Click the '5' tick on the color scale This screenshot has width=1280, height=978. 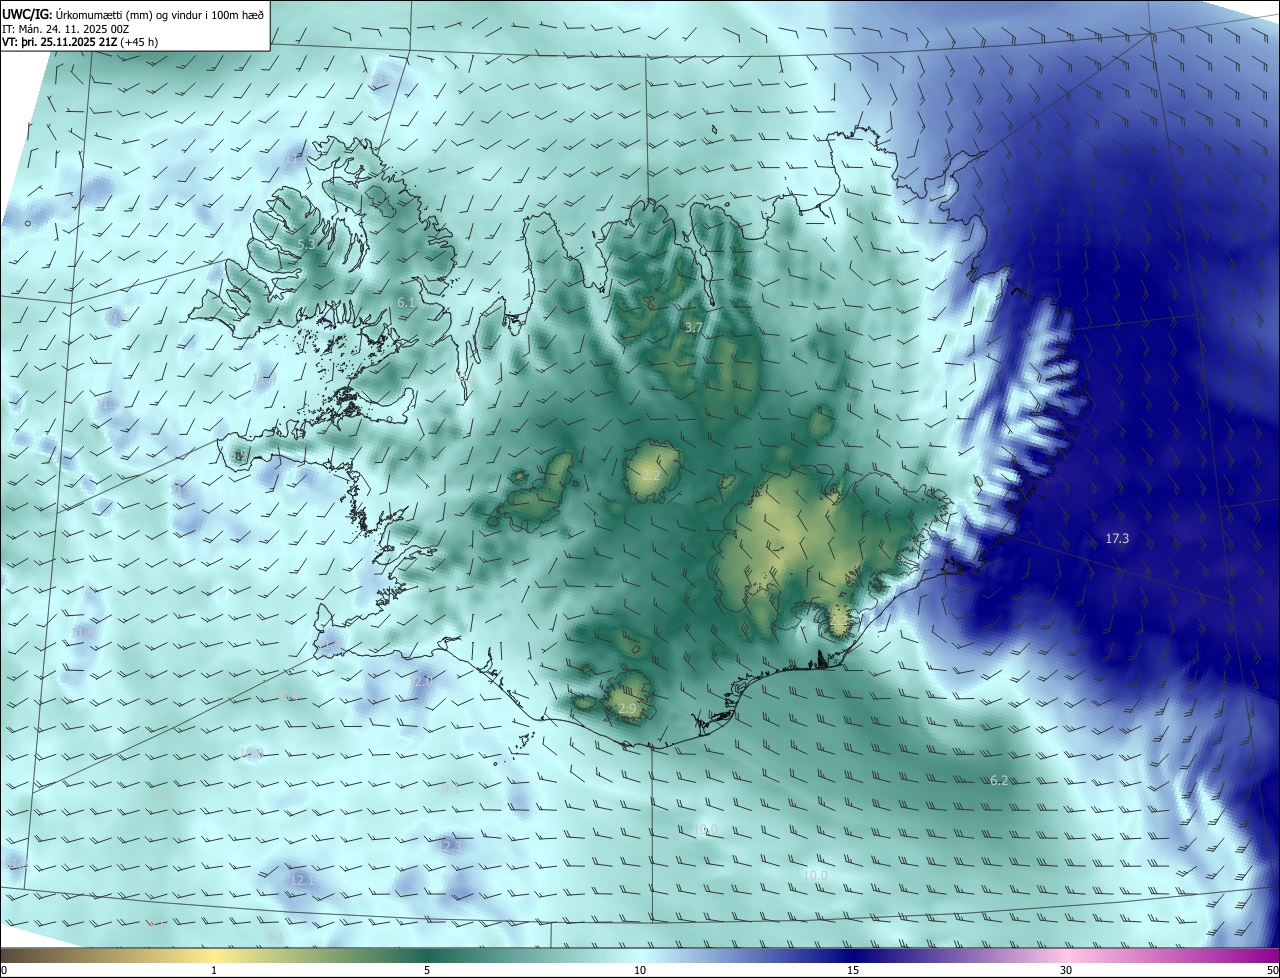(x=427, y=971)
